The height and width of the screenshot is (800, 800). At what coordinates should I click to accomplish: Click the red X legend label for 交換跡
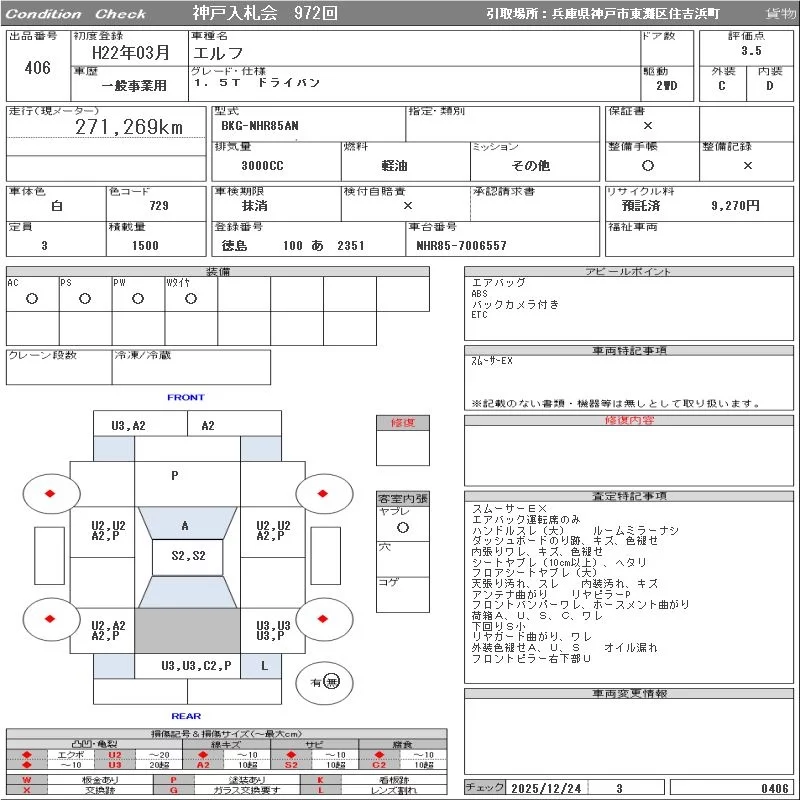[x=27, y=790]
